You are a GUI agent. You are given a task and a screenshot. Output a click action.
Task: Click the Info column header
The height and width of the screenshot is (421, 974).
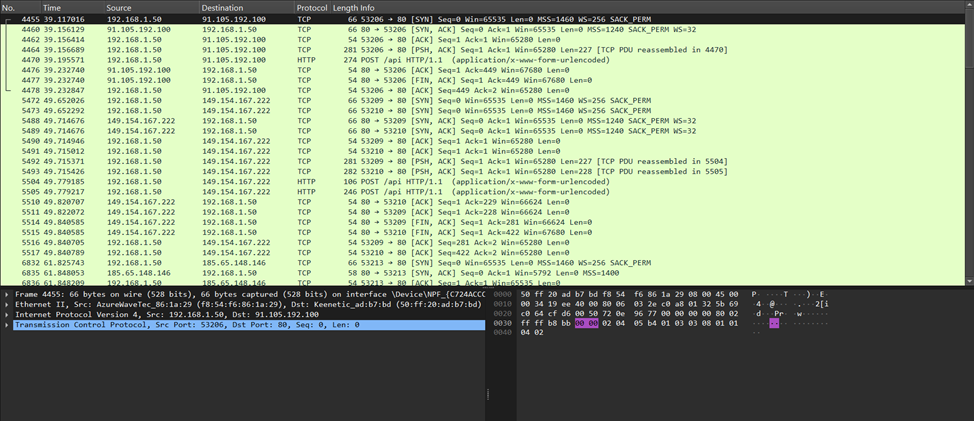click(x=368, y=7)
